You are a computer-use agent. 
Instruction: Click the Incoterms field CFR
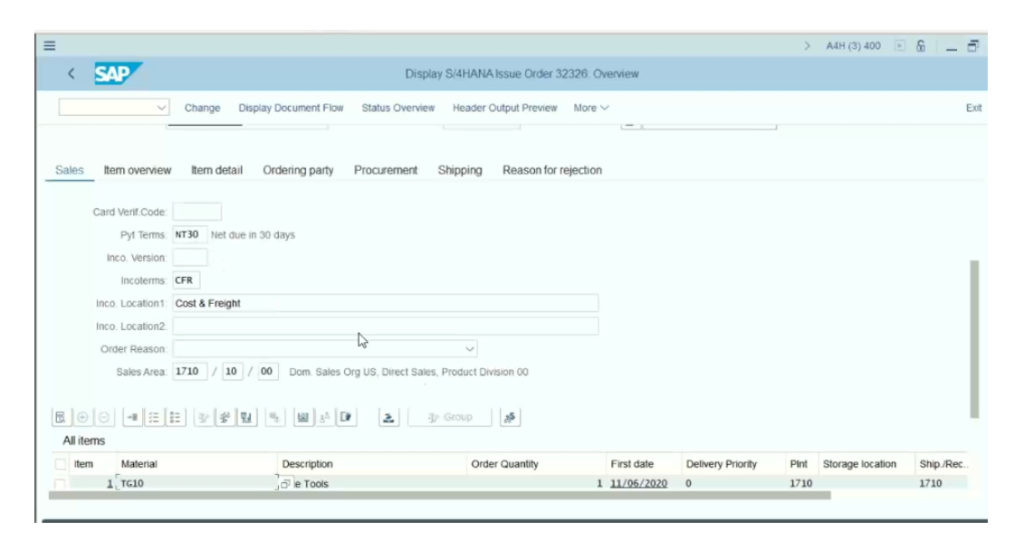pos(186,280)
